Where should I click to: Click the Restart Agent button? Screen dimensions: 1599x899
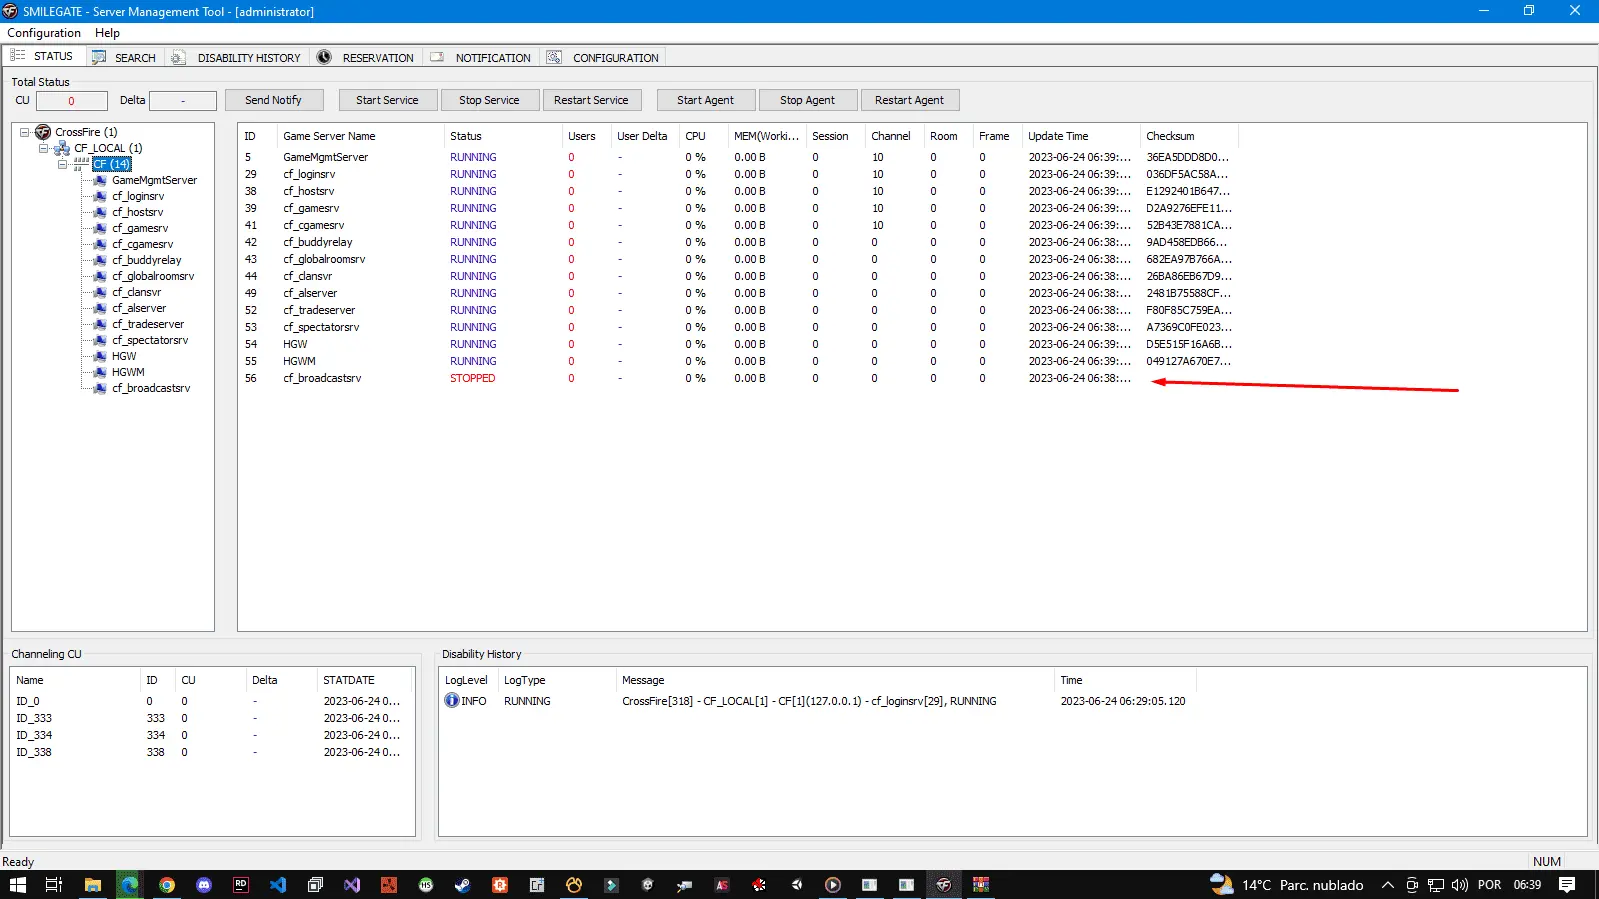point(910,100)
